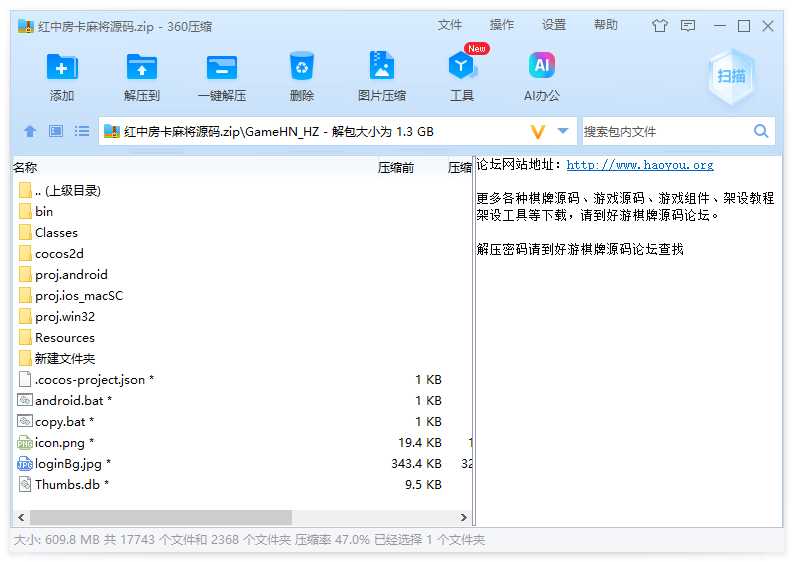Click the horizontal scrollbar right arrow
Viewport: 794px width, 562px height.
pyautogui.click(x=463, y=517)
